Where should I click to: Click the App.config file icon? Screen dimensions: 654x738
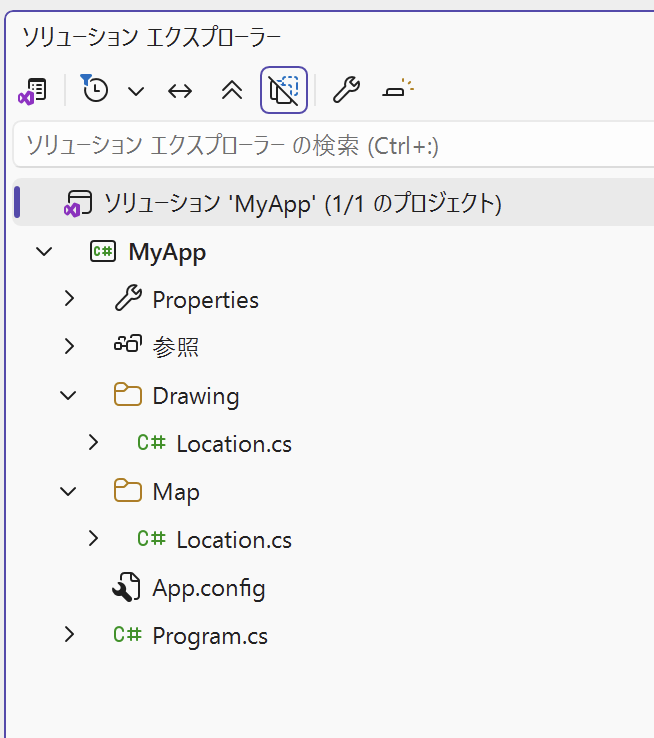126,587
